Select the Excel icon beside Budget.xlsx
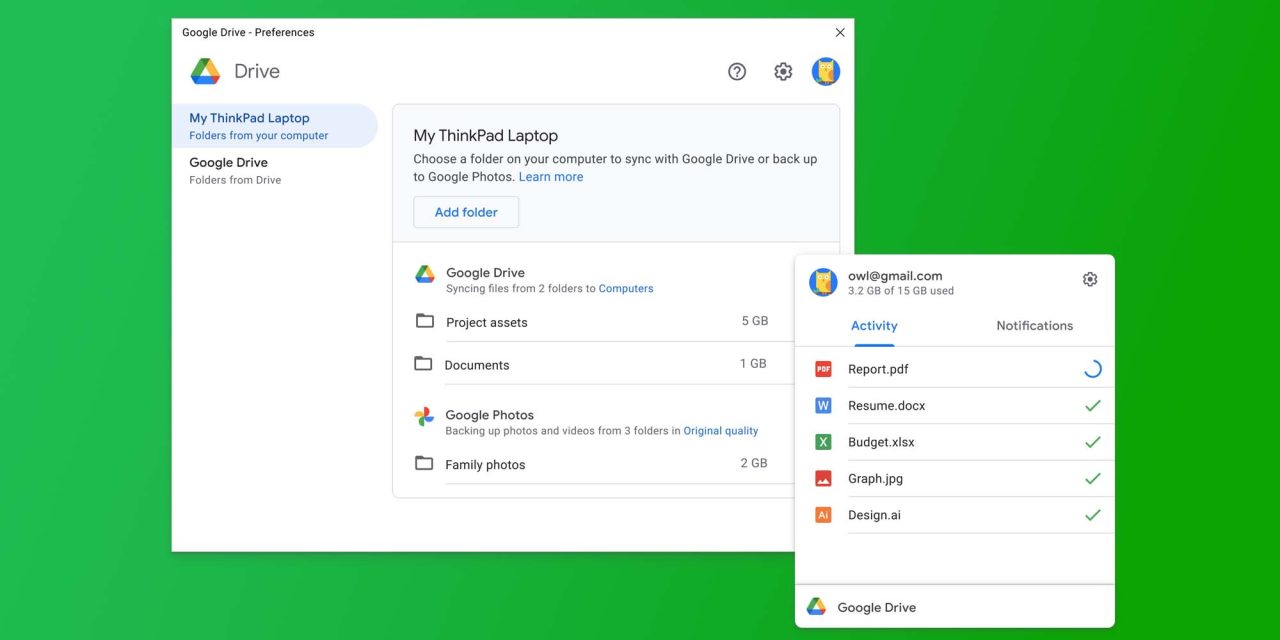The height and width of the screenshot is (640, 1280). coord(822,441)
